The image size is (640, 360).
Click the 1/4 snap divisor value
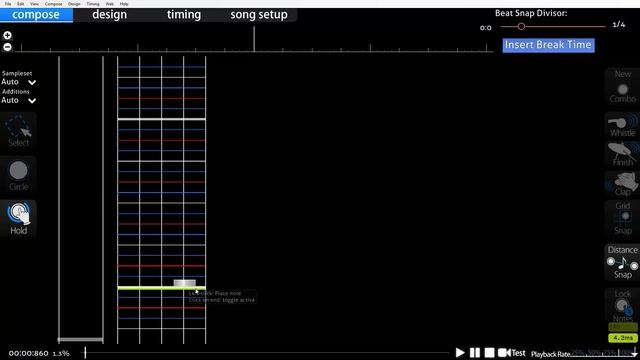(619, 24)
